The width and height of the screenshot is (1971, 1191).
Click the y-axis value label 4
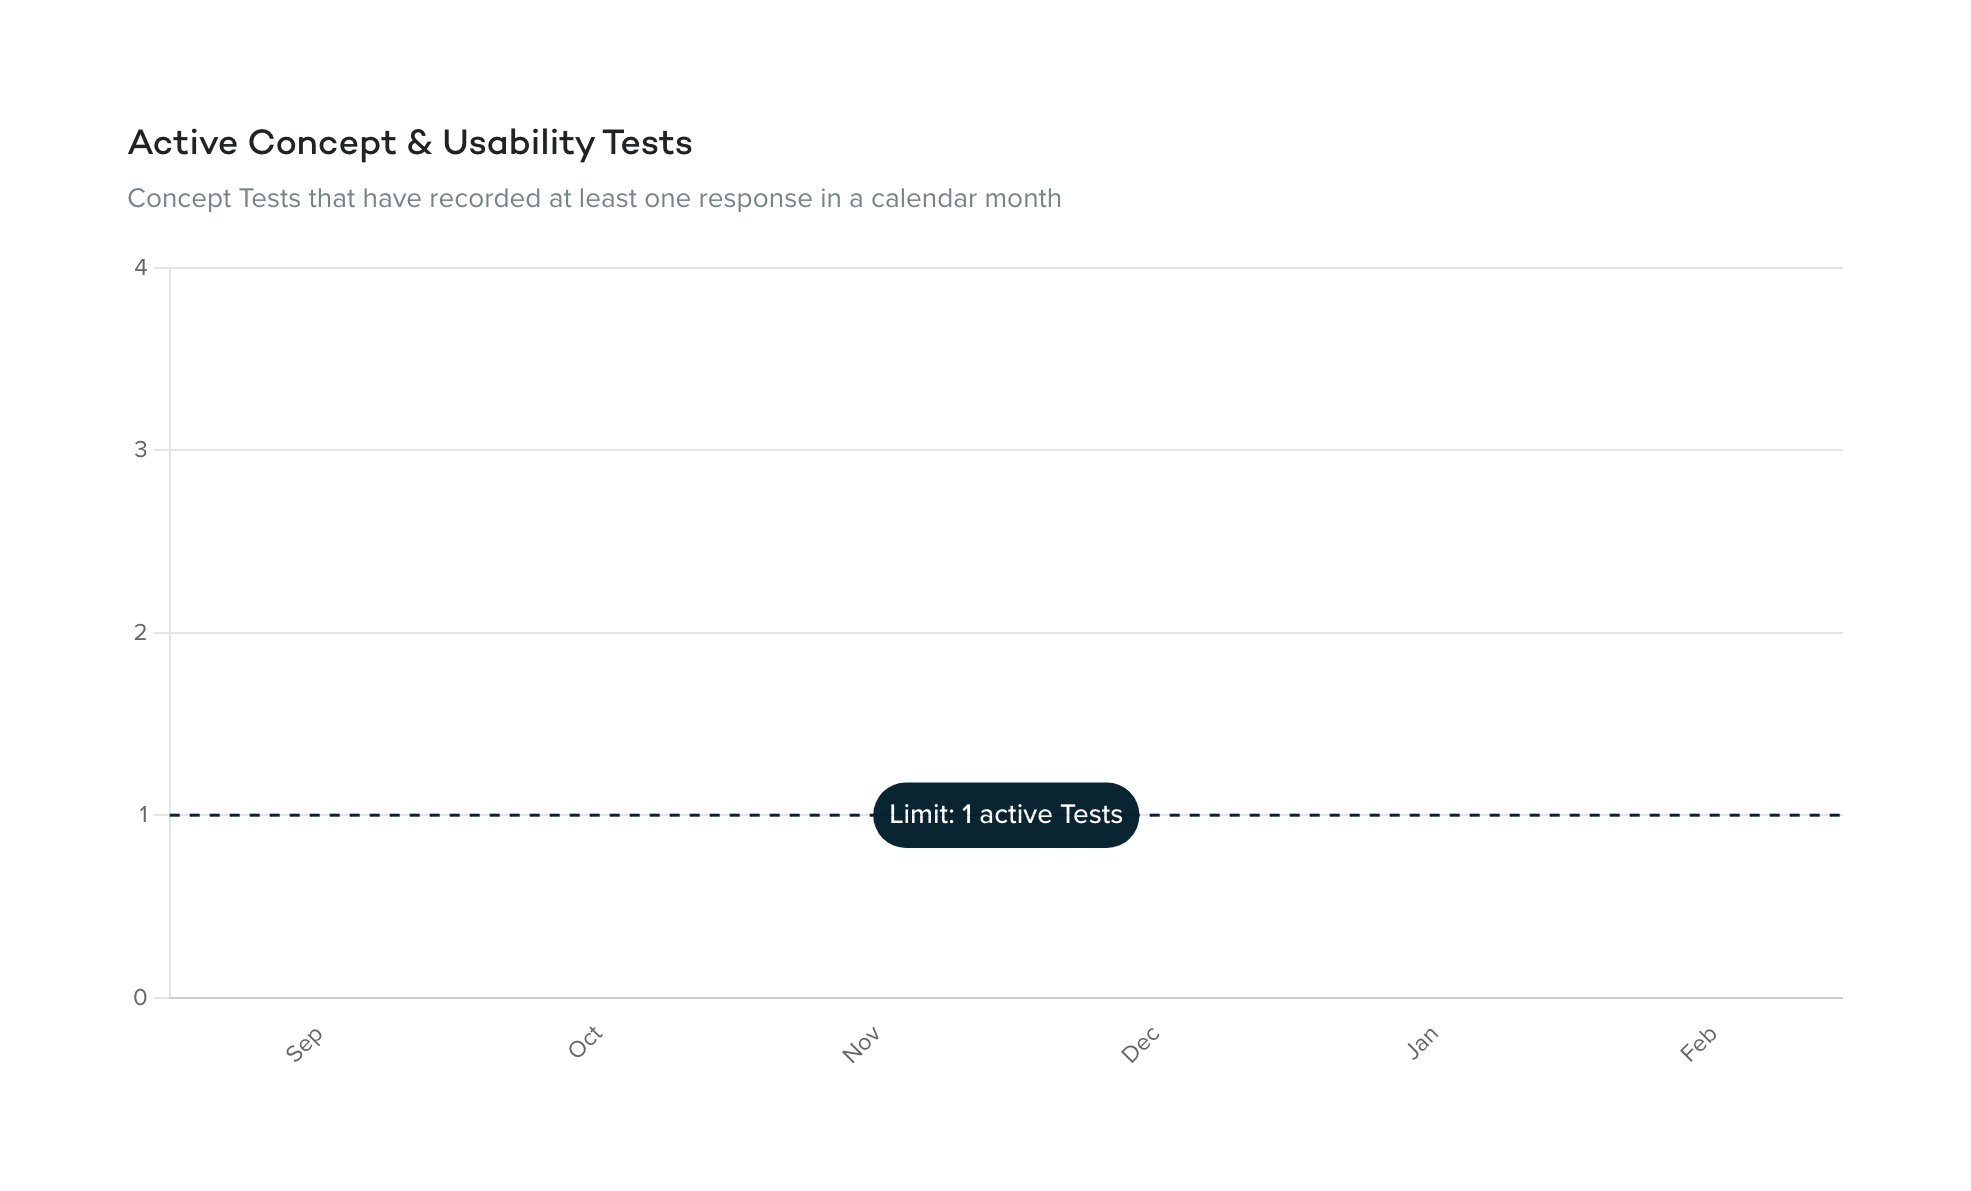141,268
